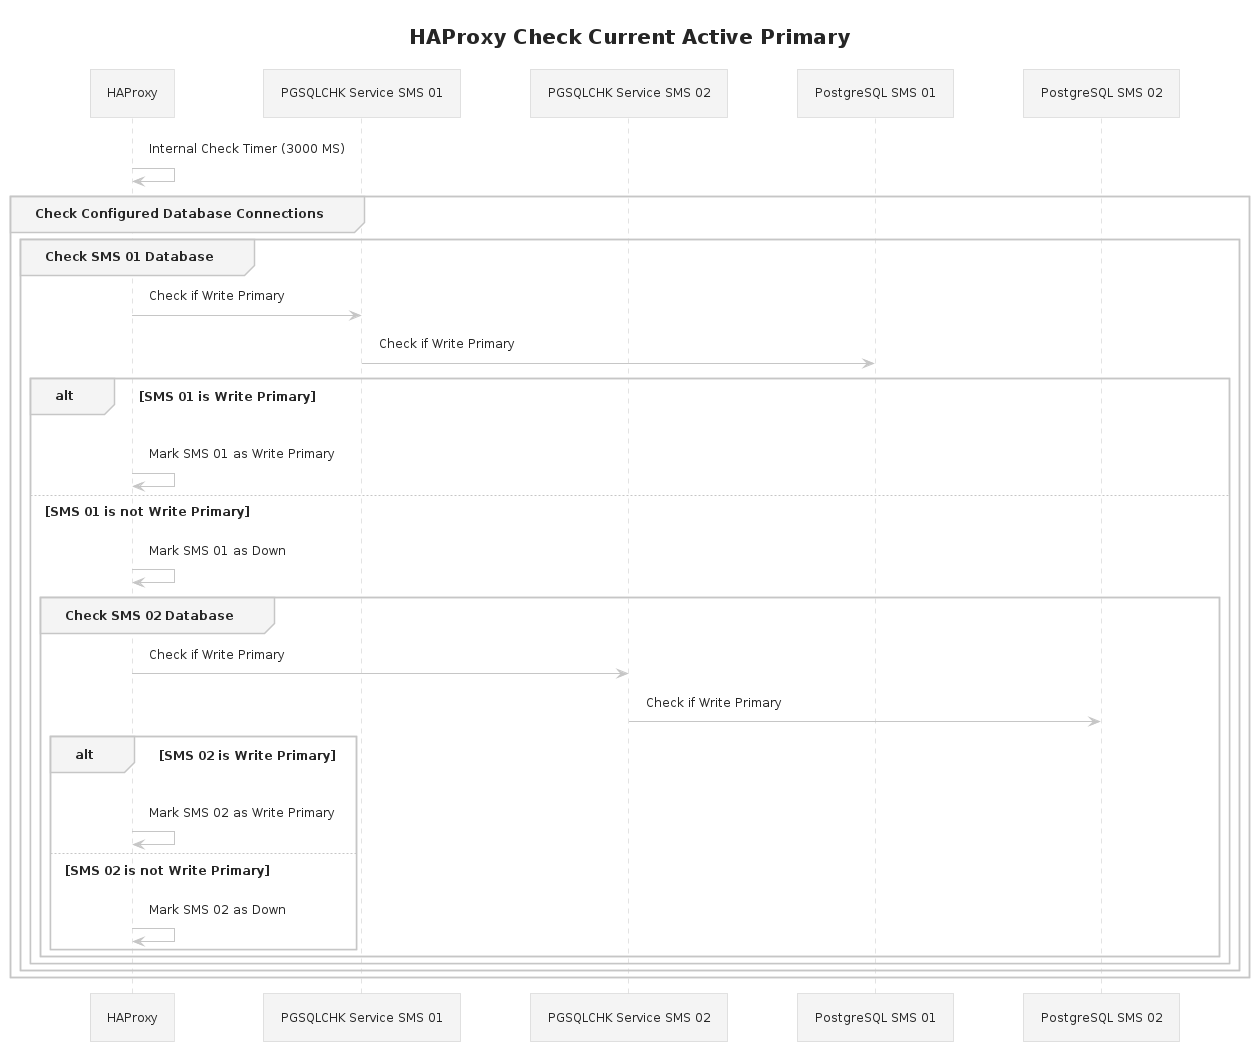Select the bottom PostgreSQL SMS 01 participant box
This screenshot has height=1046, width=1254.
click(875, 1017)
